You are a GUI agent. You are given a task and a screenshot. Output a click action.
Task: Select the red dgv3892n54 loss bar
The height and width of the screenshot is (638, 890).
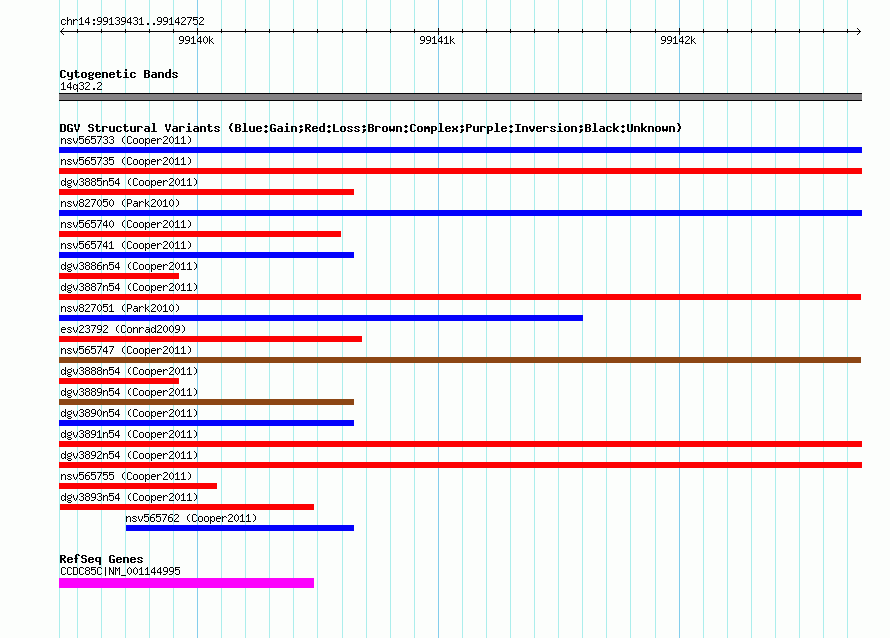tap(460, 465)
